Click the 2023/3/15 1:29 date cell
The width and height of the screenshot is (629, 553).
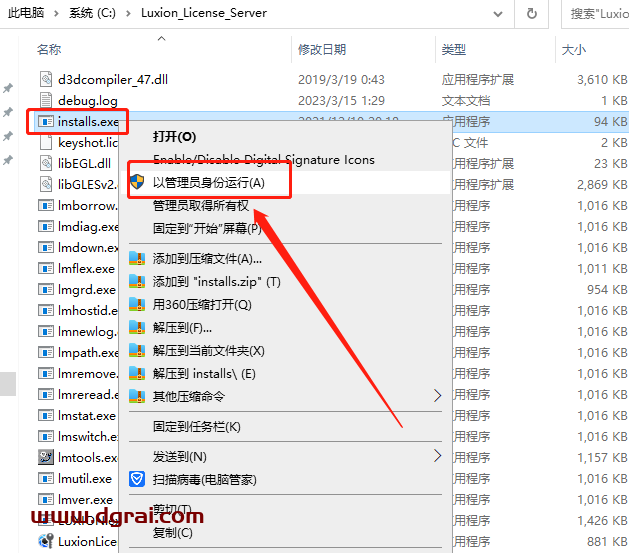[x=341, y=101]
